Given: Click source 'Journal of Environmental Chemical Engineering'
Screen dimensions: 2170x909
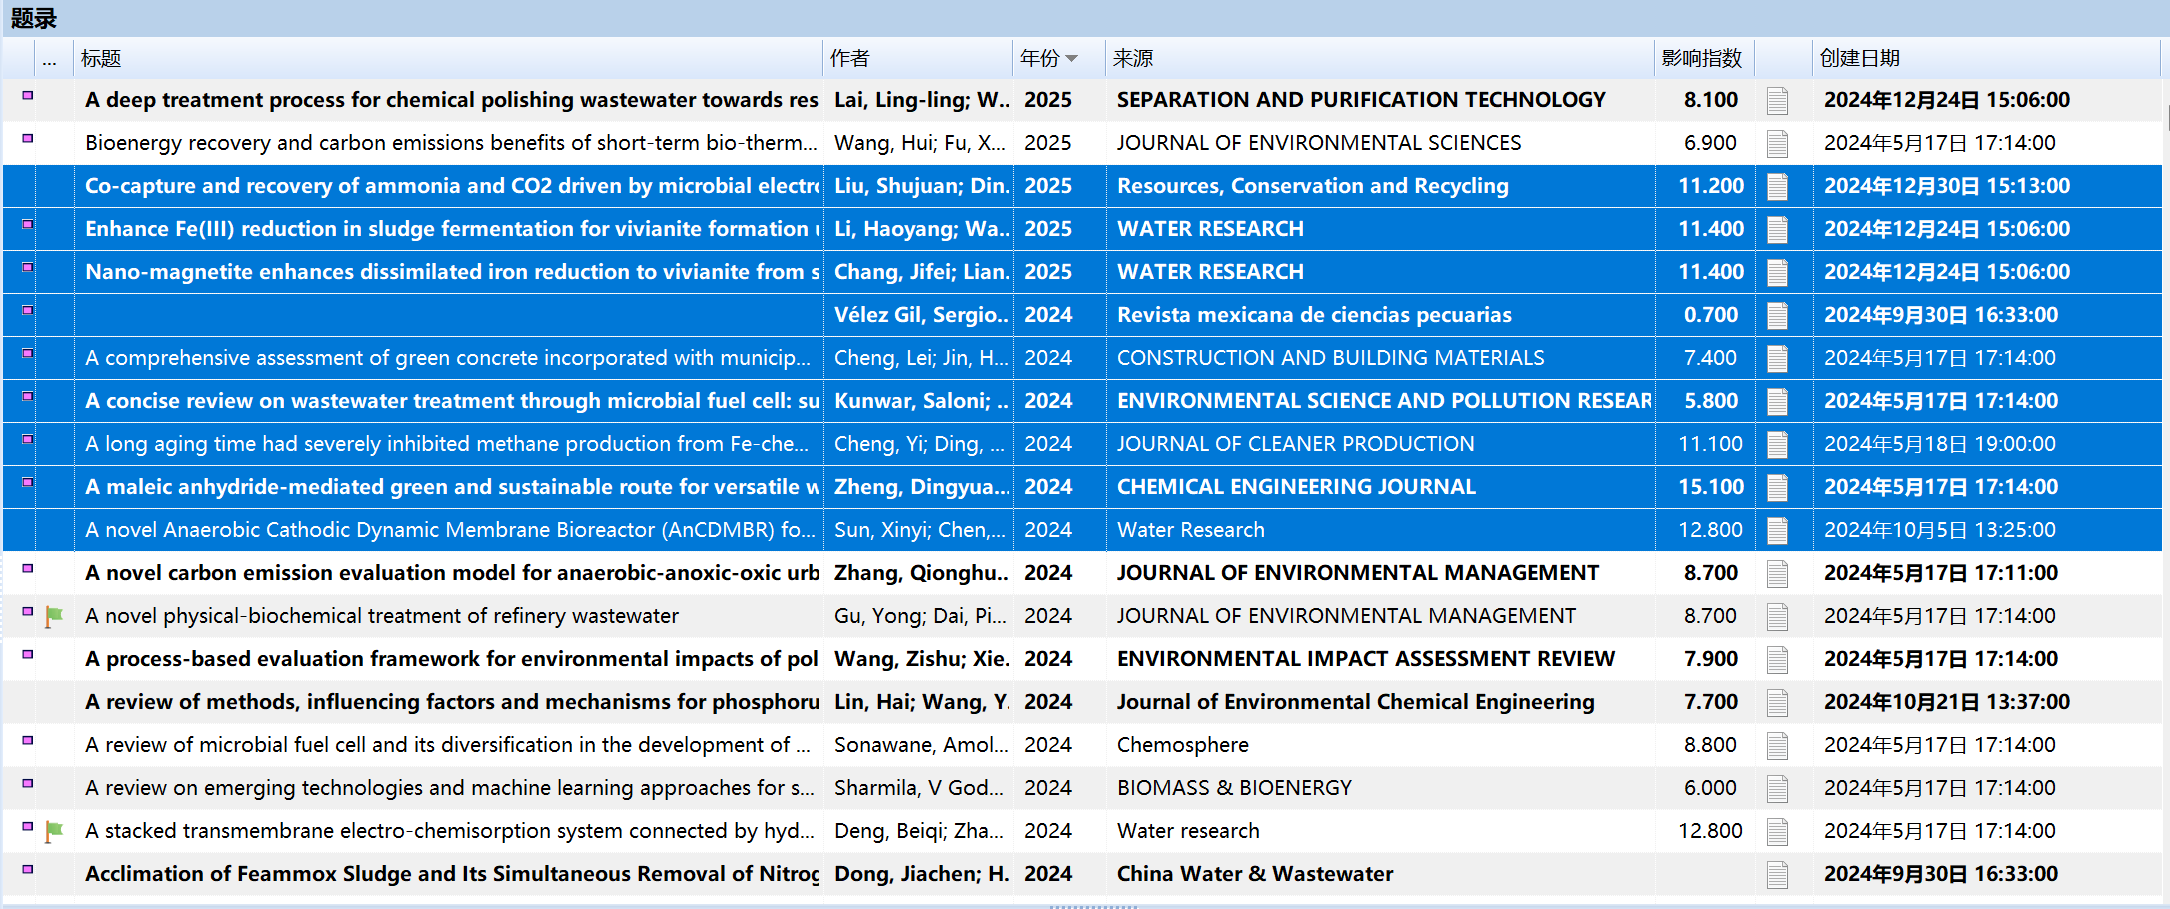Looking at the screenshot, I should [1356, 702].
